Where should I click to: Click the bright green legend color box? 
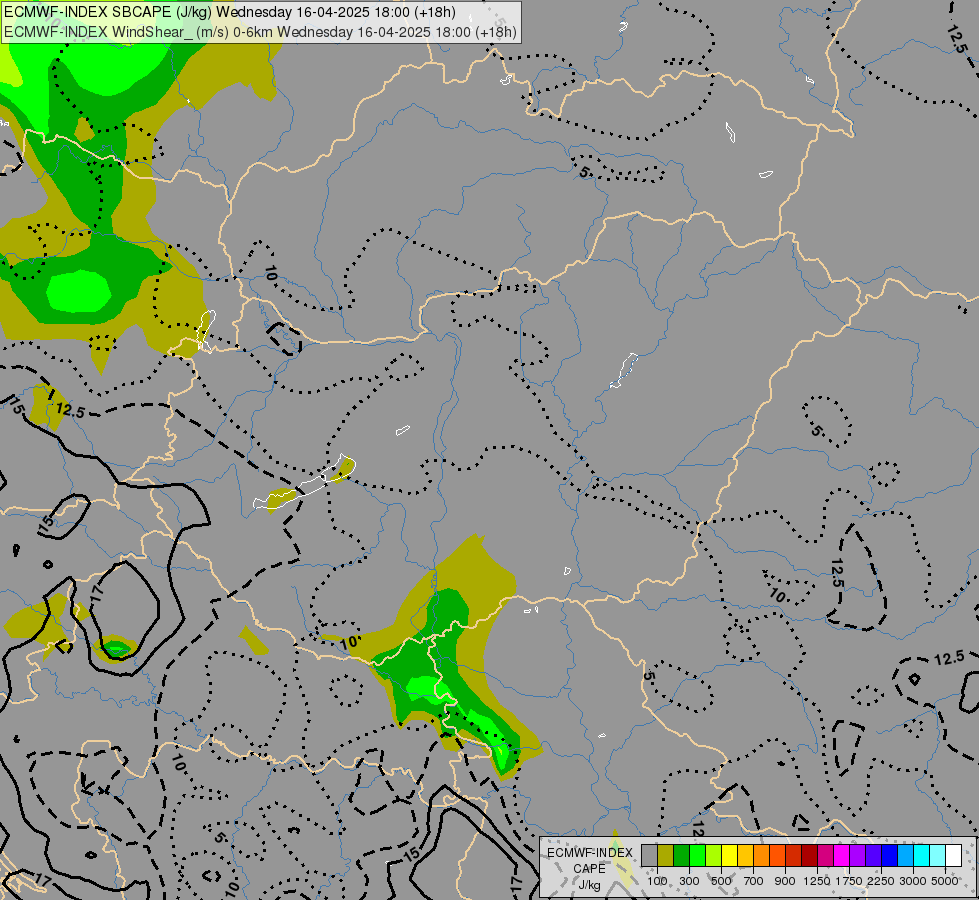coord(697,856)
